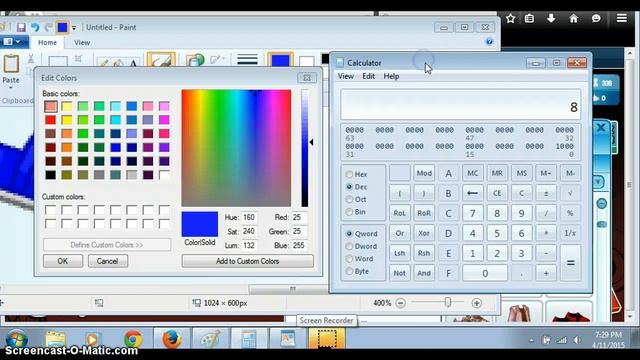This screenshot has width=640, height=360.
Task: Click the volume speaker tray icon
Action: click(577, 340)
